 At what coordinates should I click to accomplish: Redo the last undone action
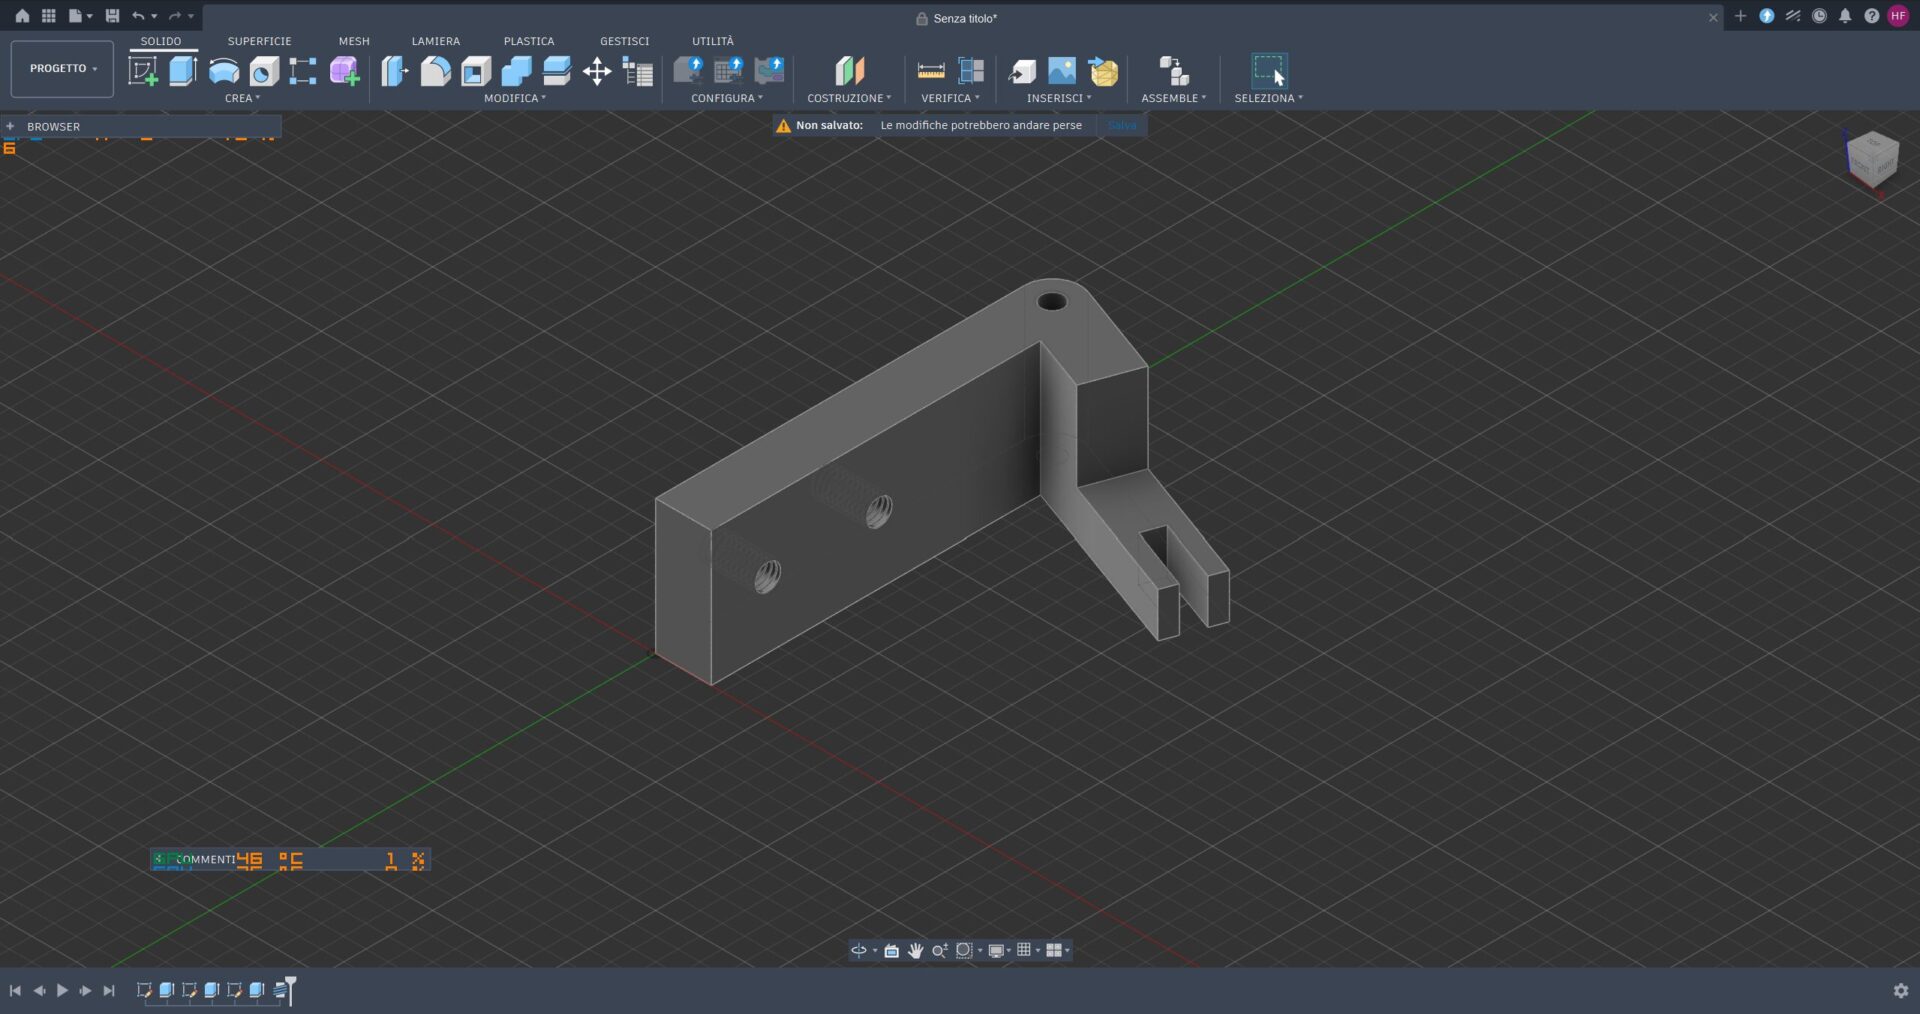click(x=175, y=16)
